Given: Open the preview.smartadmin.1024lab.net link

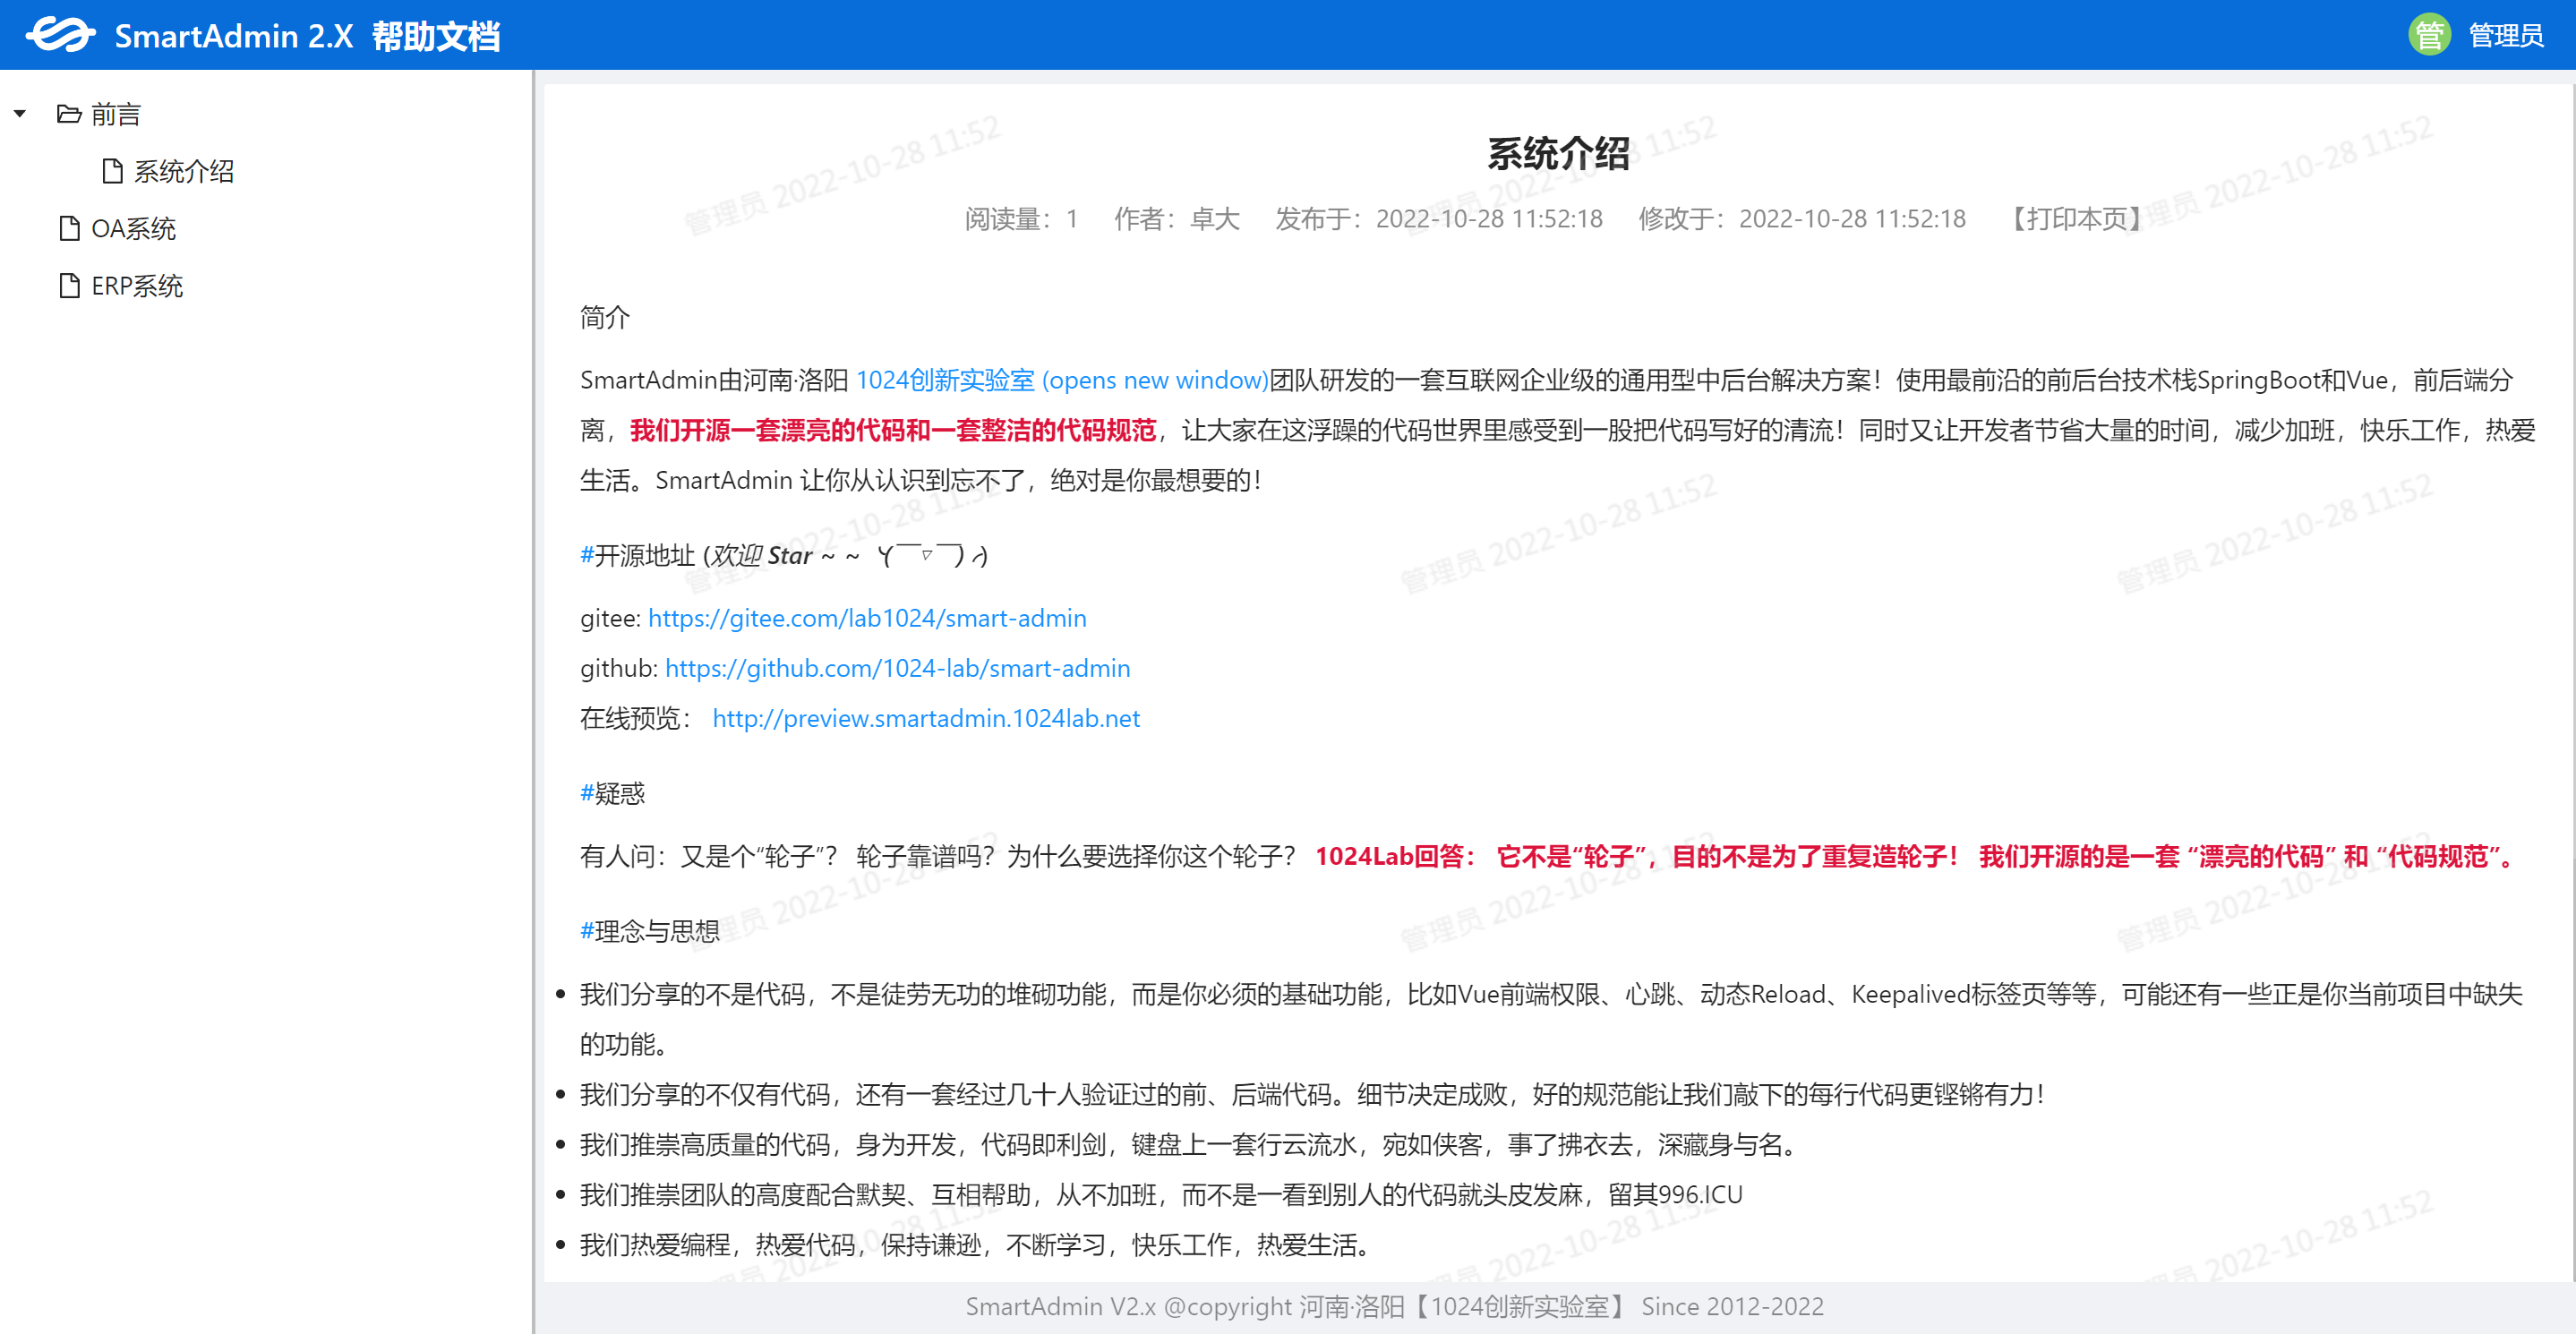Looking at the screenshot, I should [x=926, y=718].
